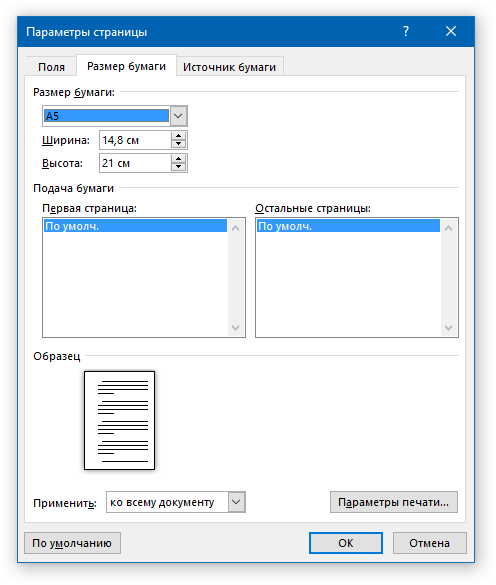The height and width of the screenshot is (585, 496).
Task: Click the Ширина input field
Action: pos(135,140)
